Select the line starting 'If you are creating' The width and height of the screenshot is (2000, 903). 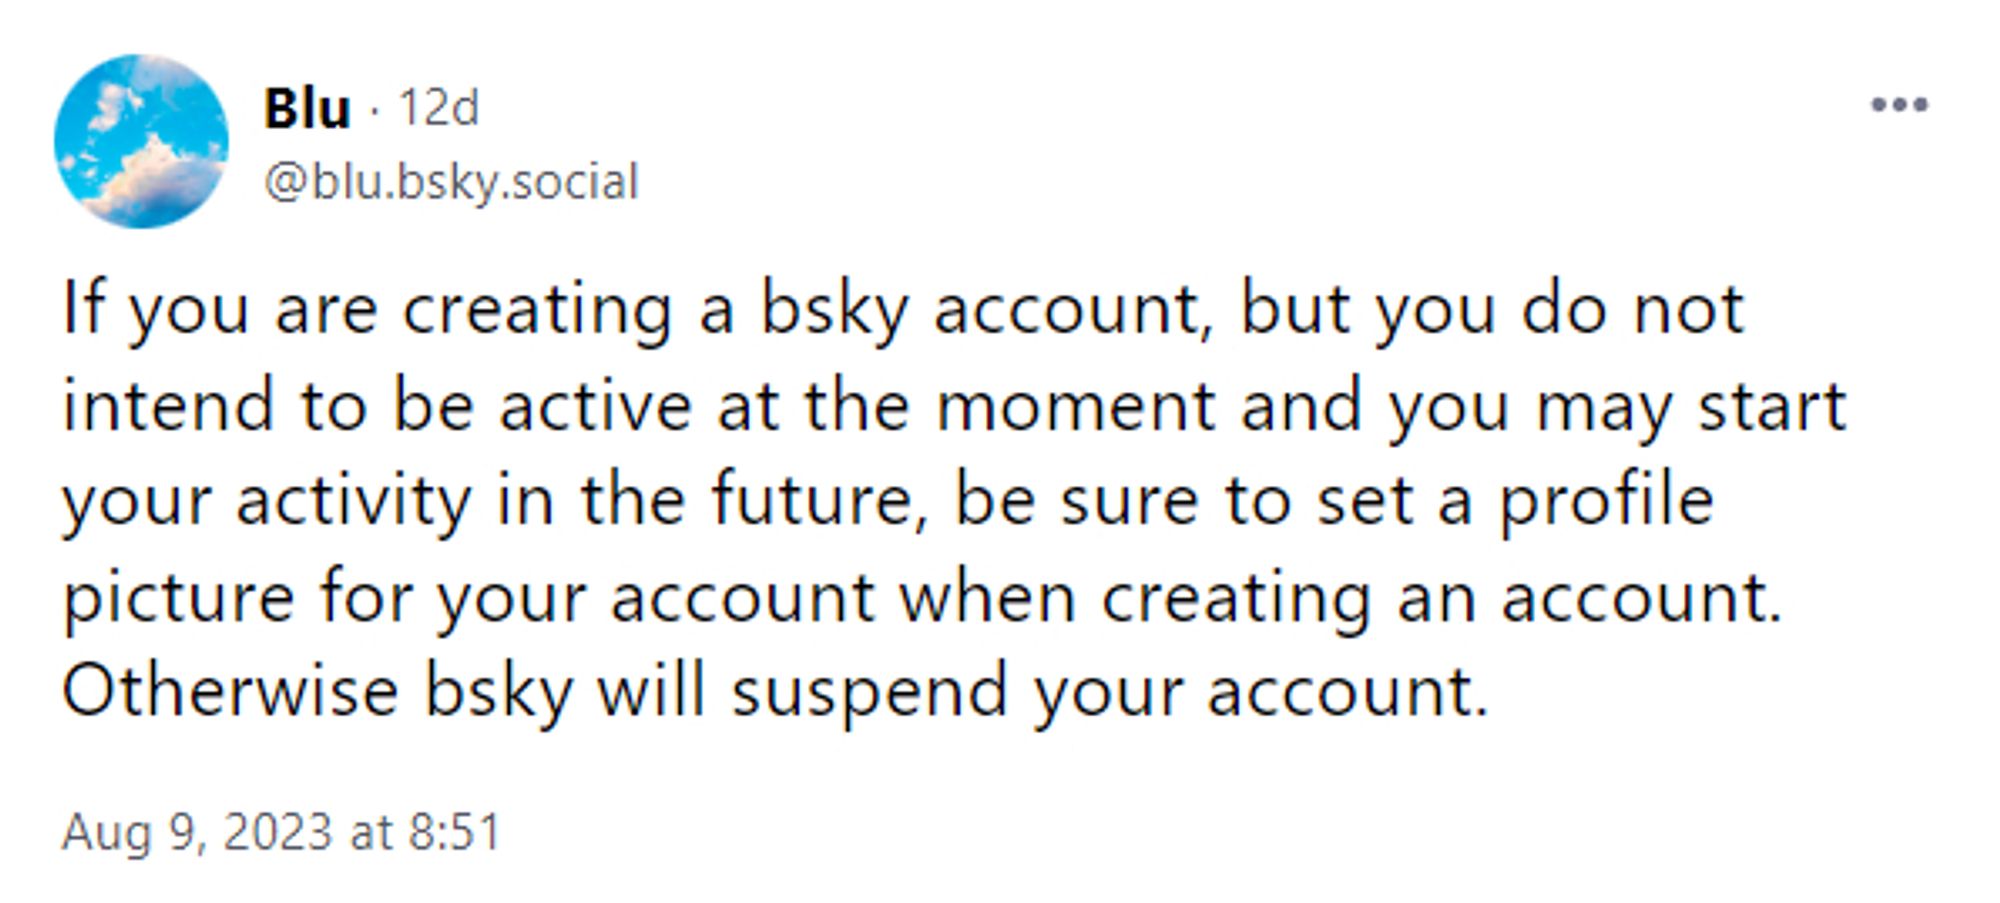[904, 311]
